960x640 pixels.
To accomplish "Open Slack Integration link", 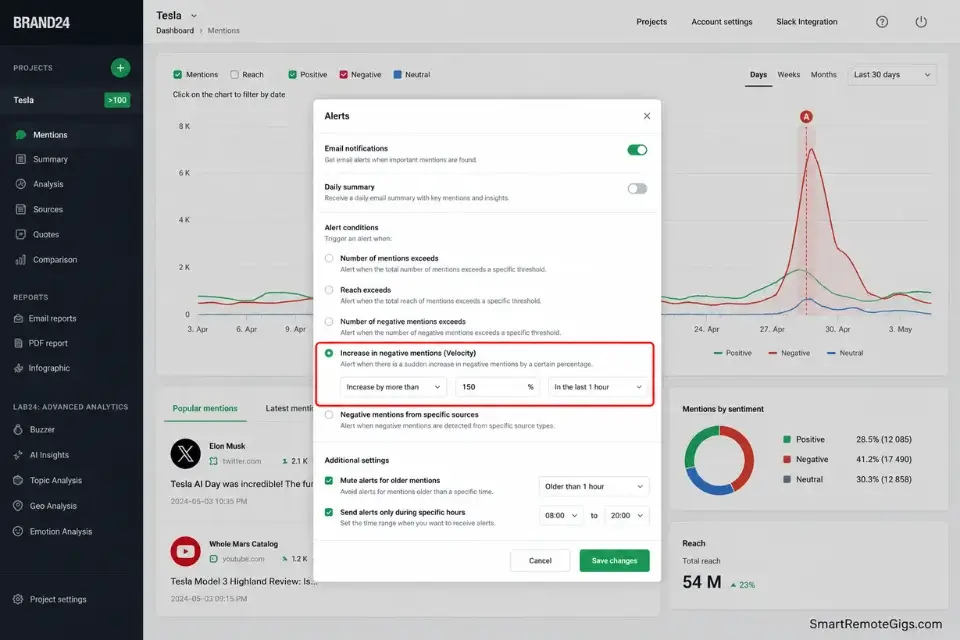I will [x=807, y=22].
